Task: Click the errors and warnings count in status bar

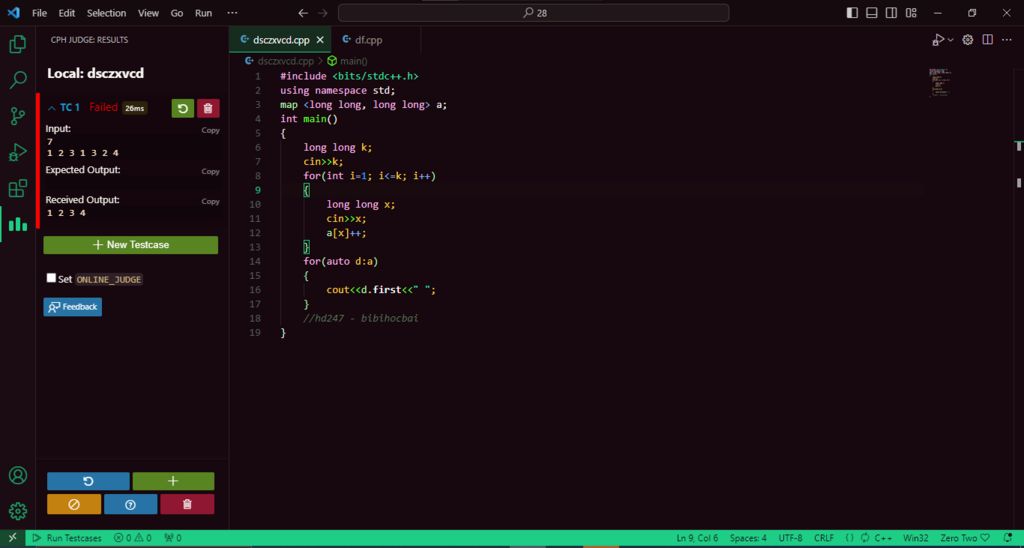Action: pyautogui.click(x=133, y=538)
